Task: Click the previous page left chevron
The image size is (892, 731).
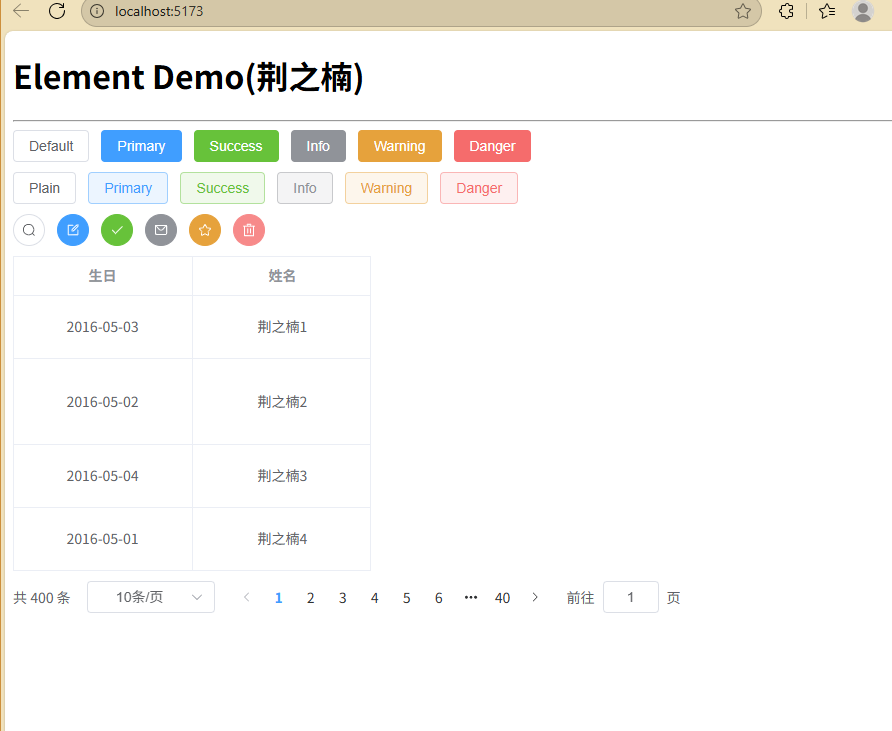Action: [247, 597]
